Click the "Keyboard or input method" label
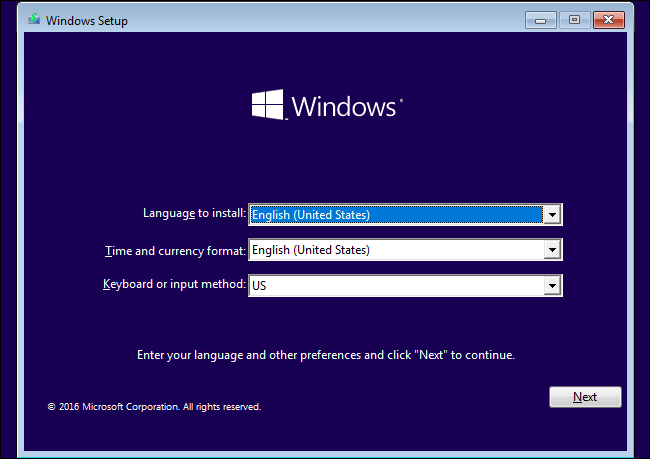The width and height of the screenshot is (650, 459). pos(174,284)
